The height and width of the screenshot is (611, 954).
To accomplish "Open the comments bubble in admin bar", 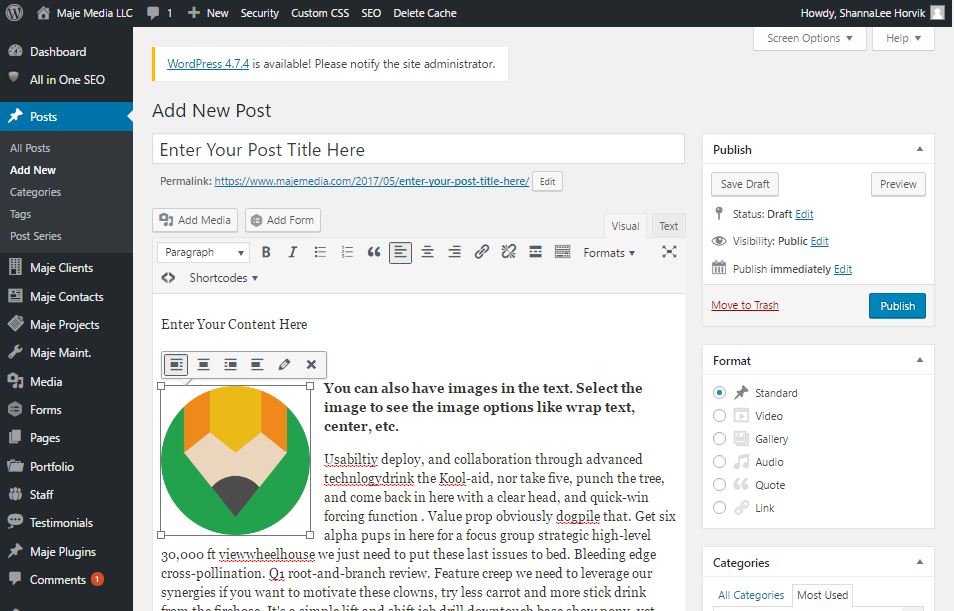I will [x=160, y=13].
